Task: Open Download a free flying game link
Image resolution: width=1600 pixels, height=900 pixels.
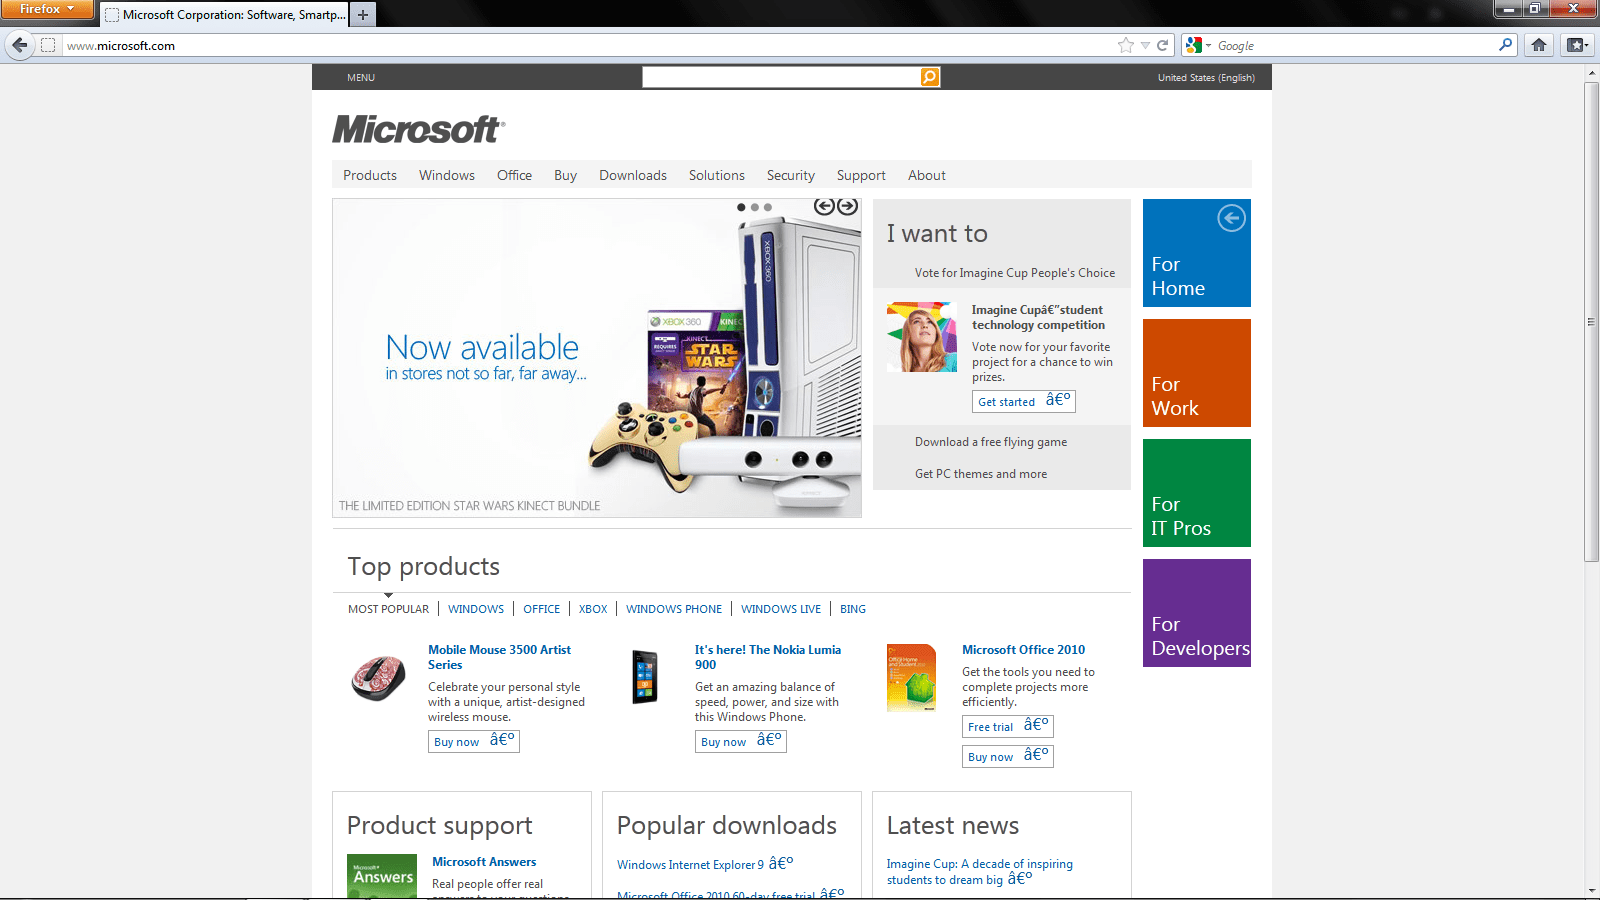Action: (x=991, y=442)
